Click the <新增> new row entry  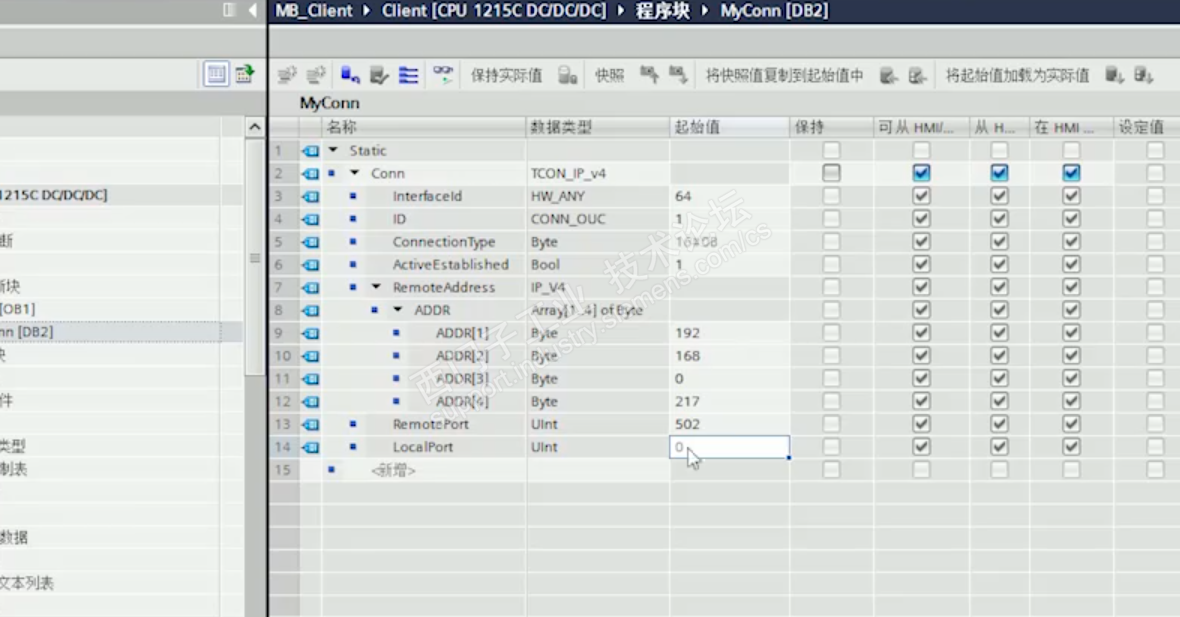coord(393,470)
